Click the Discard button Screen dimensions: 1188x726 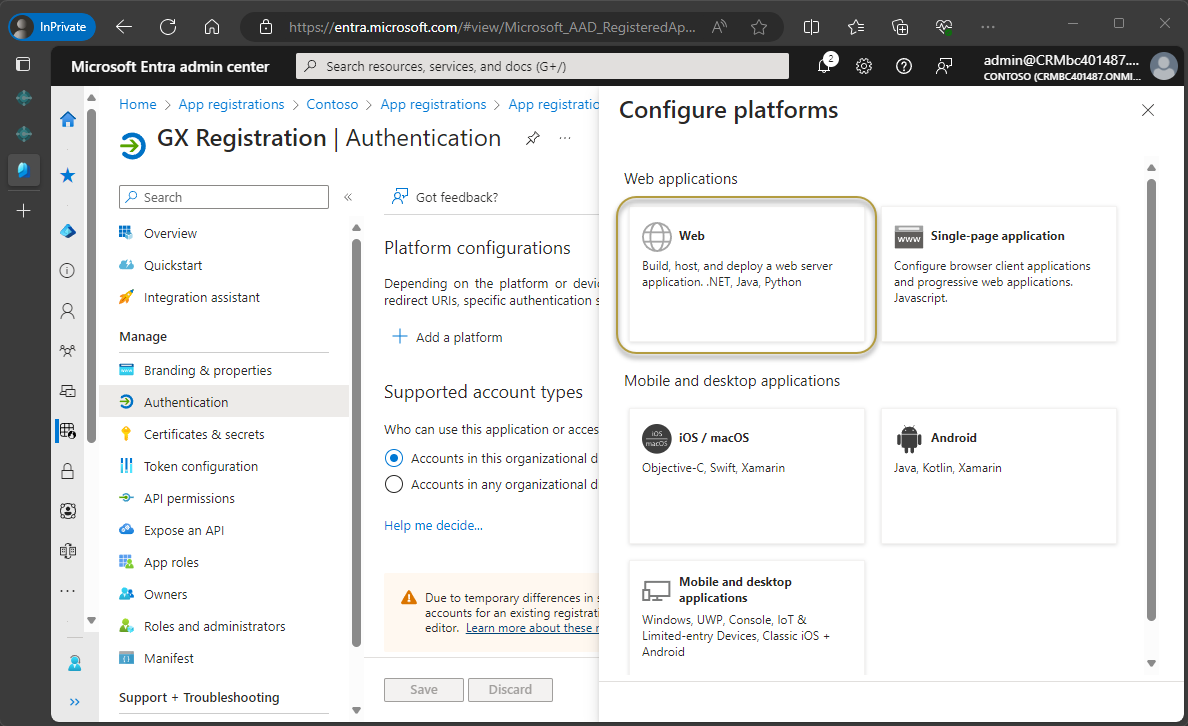coord(510,689)
